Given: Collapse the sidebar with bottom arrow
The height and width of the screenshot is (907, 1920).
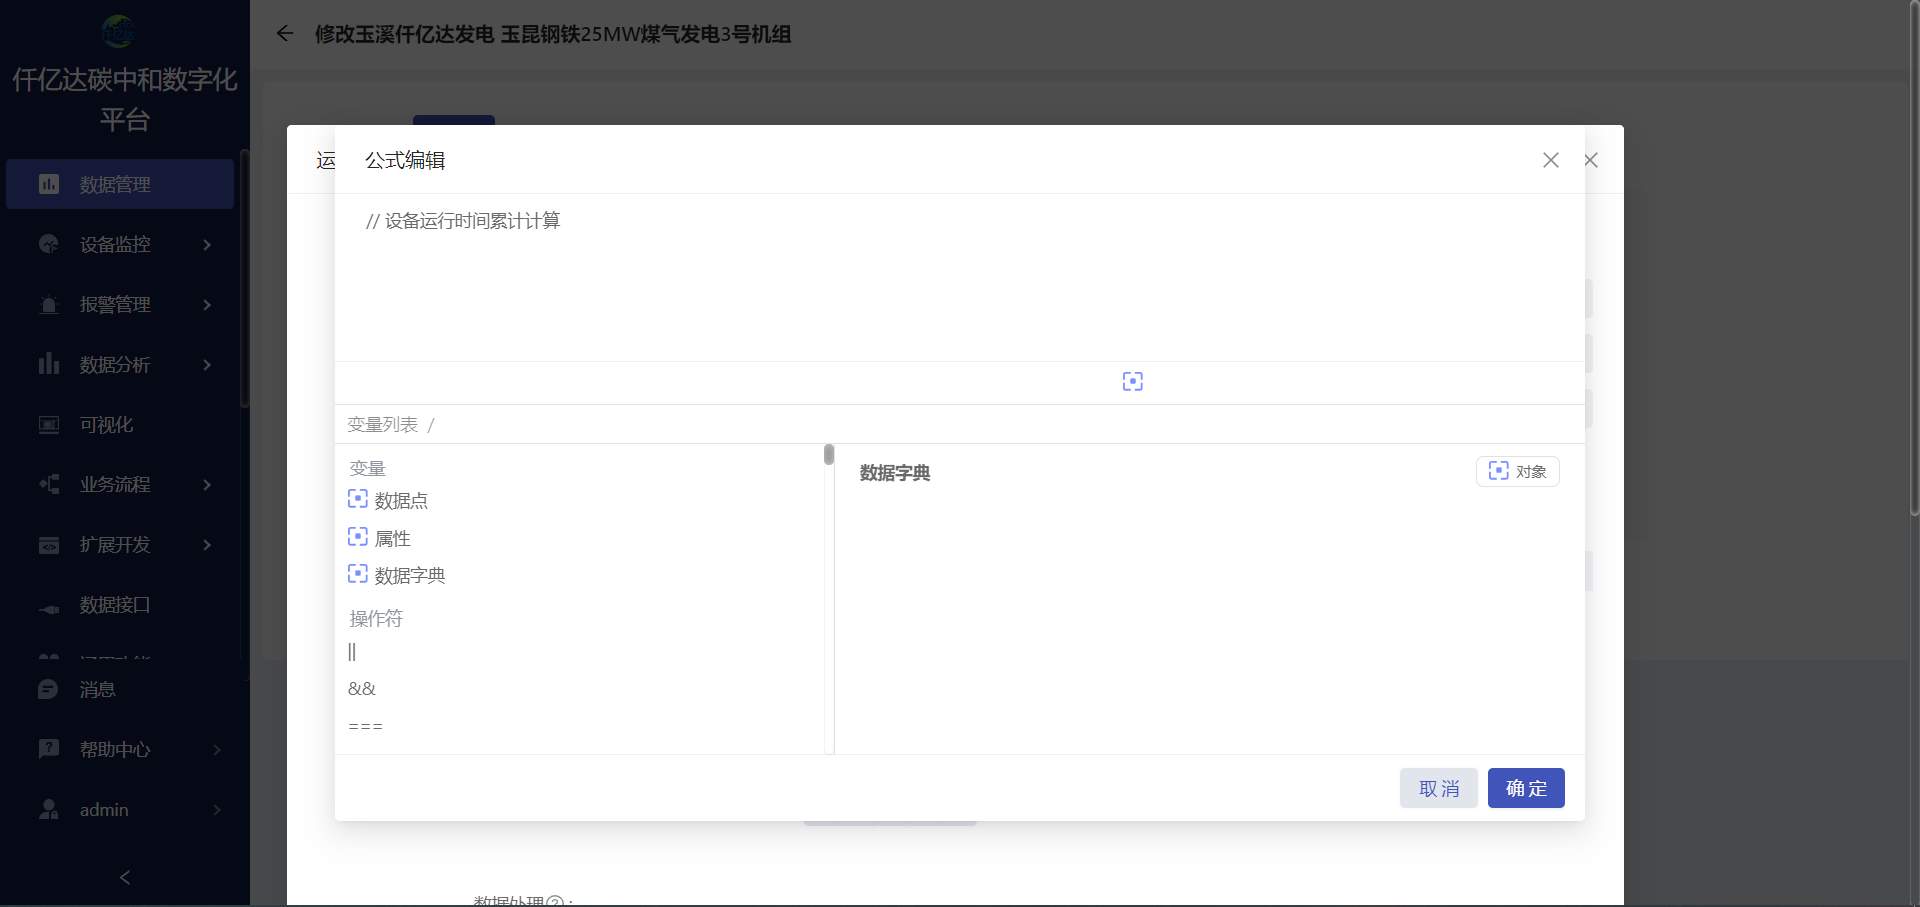Looking at the screenshot, I should [x=125, y=877].
